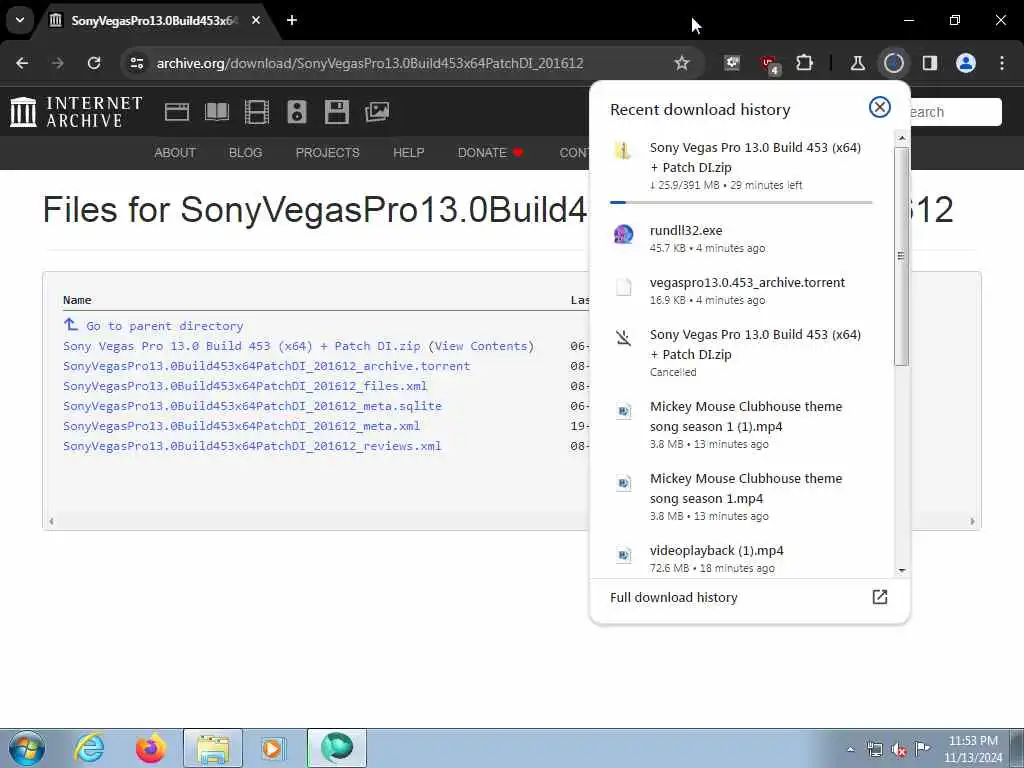Reload the page with the refresh icon

click(x=94, y=63)
